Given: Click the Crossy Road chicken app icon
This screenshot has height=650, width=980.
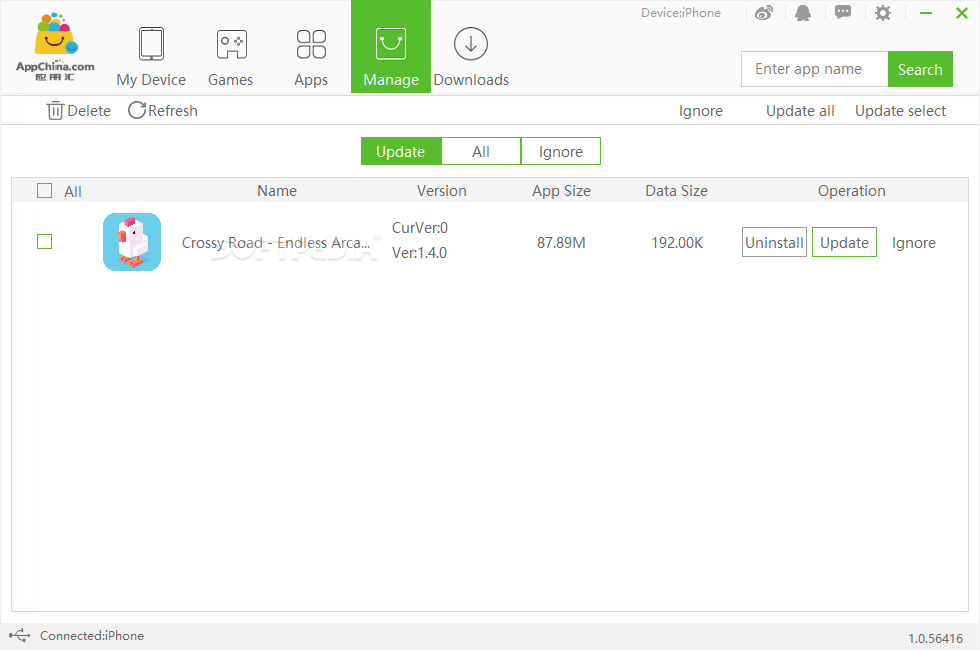Looking at the screenshot, I should pyautogui.click(x=132, y=242).
